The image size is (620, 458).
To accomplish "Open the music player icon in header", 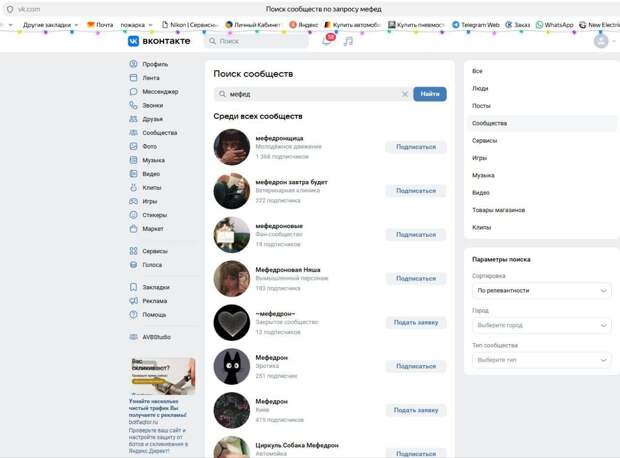I will 348,41.
